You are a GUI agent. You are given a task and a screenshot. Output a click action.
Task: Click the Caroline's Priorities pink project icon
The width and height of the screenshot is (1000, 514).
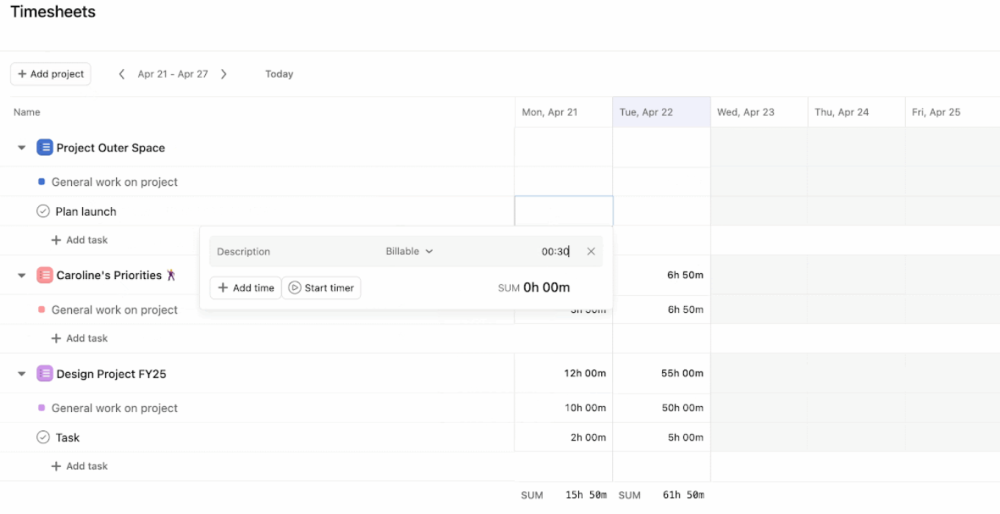tap(44, 275)
